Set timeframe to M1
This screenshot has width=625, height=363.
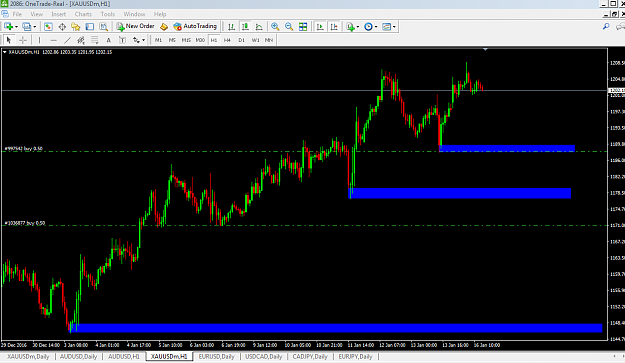158,40
